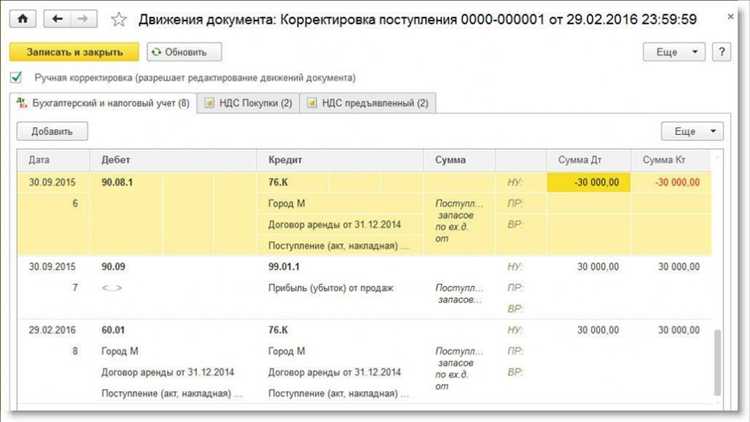Viewport: 750px width, 422px height.
Task: Switch to 'Бухгалтерский и налоговый учет (8)' tab
Action: tap(103, 103)
